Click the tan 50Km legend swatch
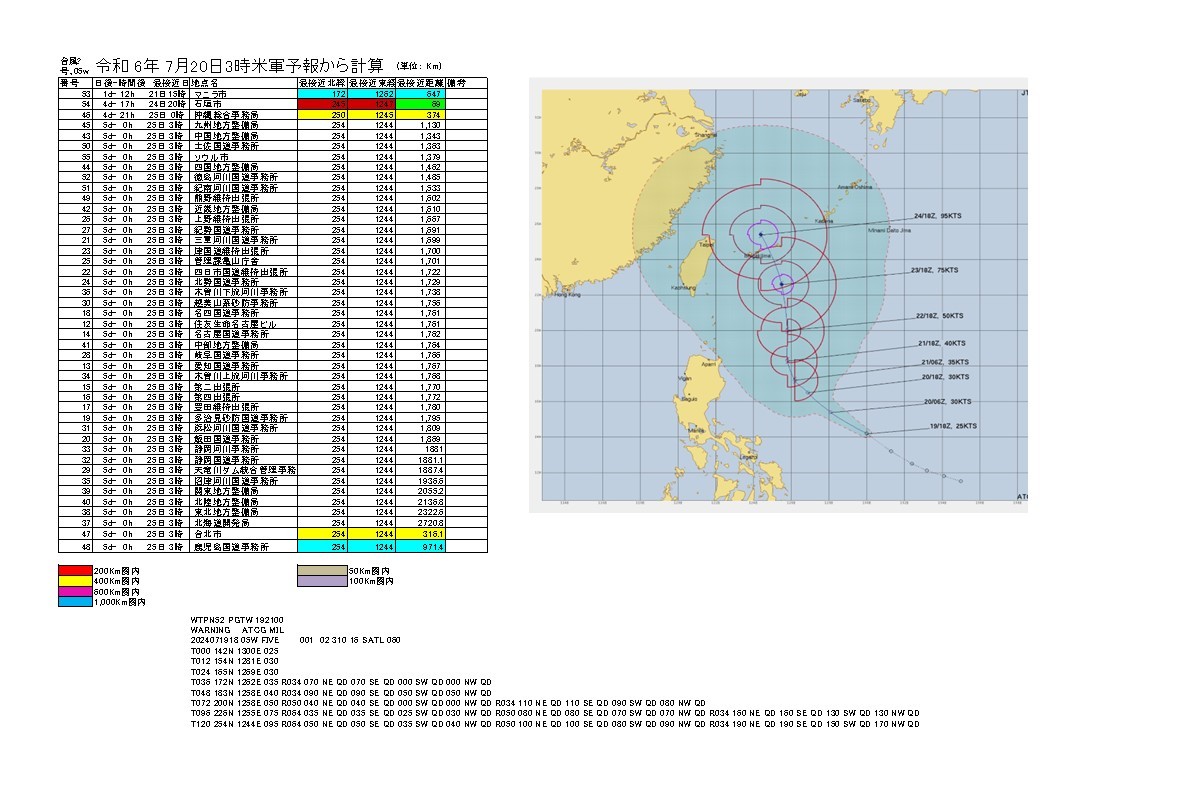The height and width of the screenshot is (802, 1198). tap(322, 571)
